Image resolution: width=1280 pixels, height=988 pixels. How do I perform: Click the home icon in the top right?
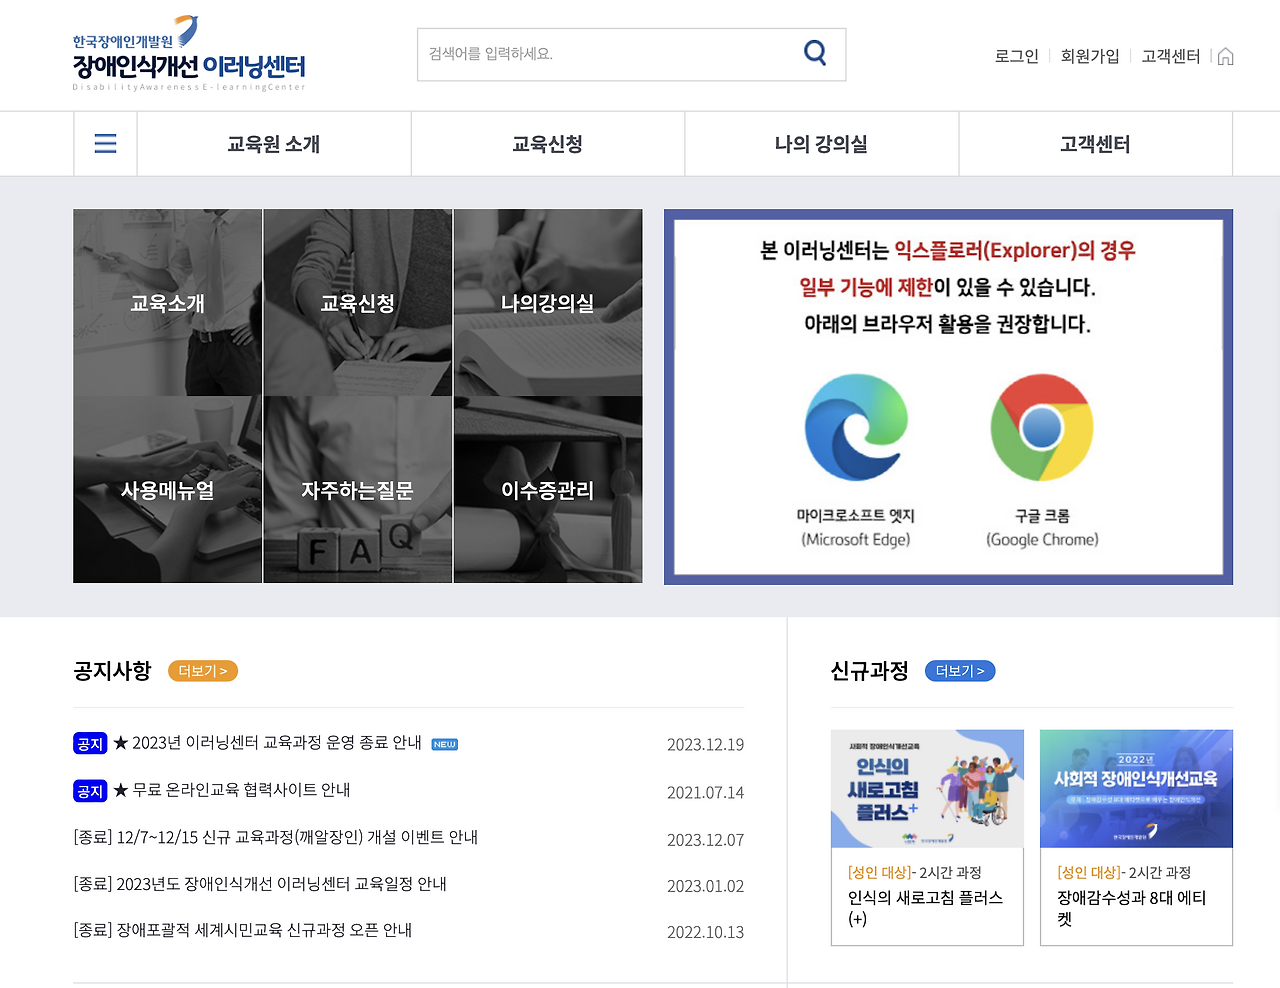[1226, 56]
